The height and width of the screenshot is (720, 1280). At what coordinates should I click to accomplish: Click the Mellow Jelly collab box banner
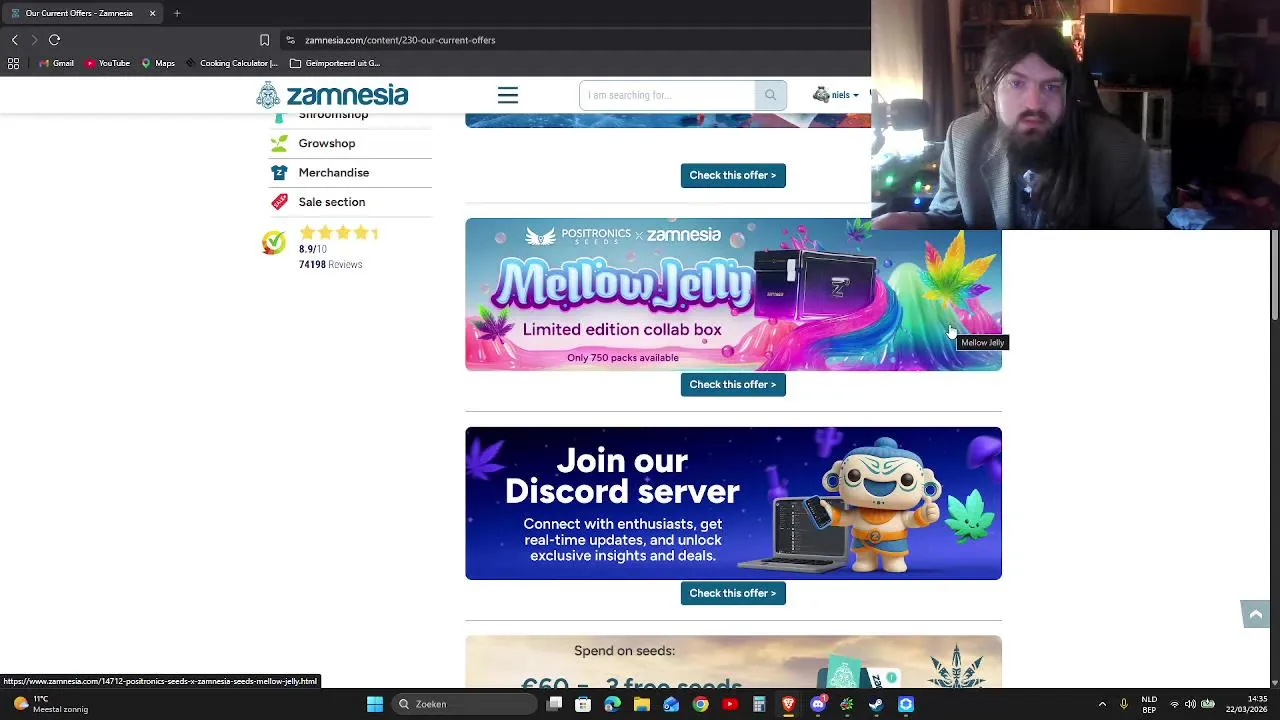(x=733, y=294)
